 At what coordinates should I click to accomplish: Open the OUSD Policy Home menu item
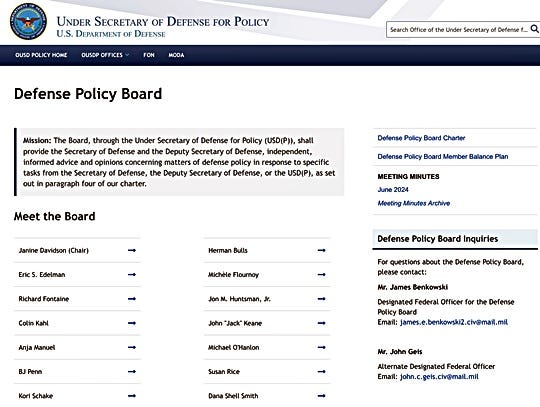[x=41, y=55]
